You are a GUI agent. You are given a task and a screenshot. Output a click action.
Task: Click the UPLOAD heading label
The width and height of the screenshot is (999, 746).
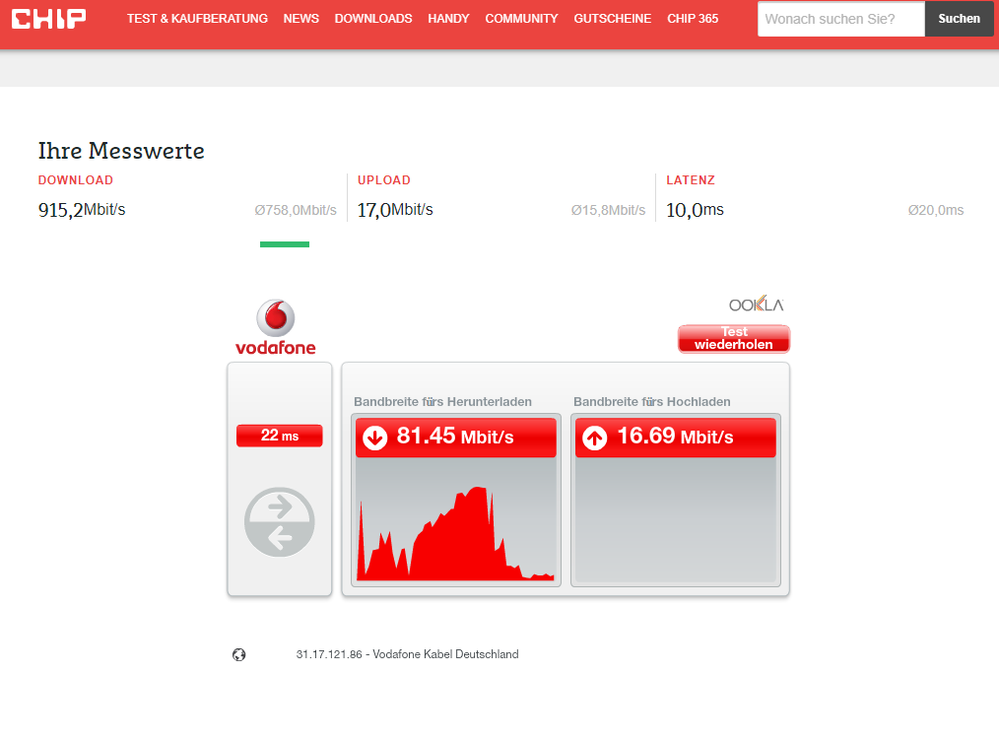384,180
